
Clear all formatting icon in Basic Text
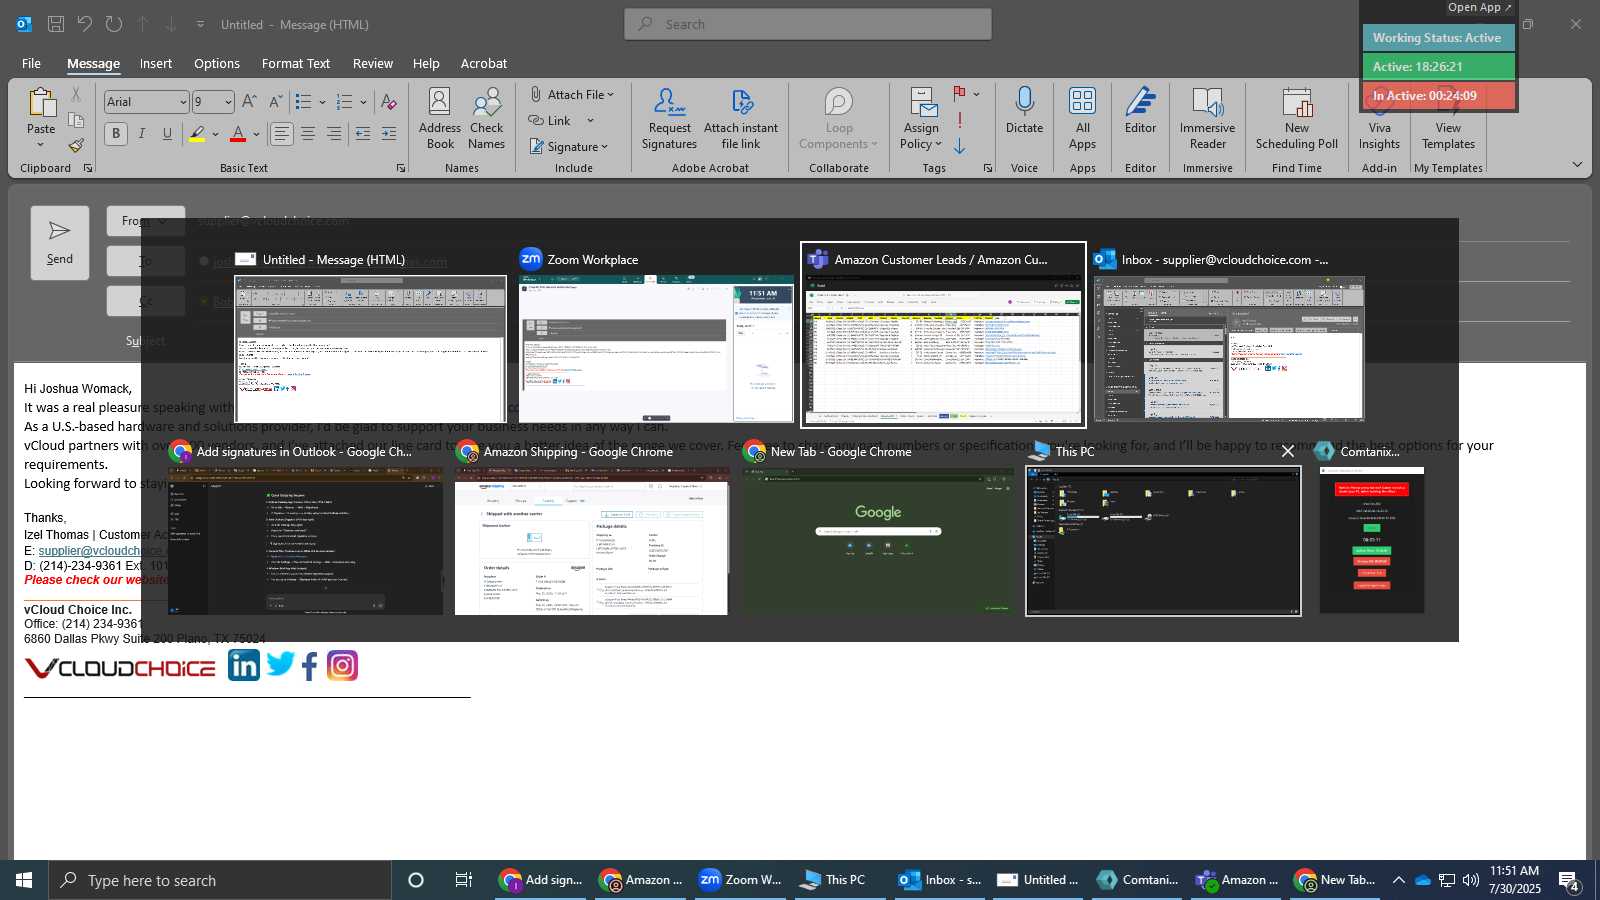point(389,101)
